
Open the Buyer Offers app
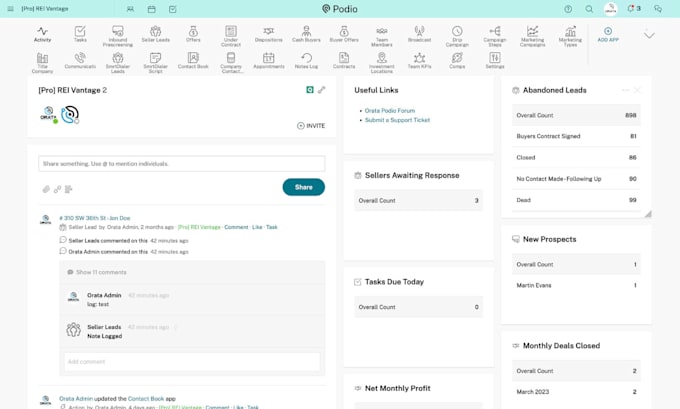(x=344, y=34)
